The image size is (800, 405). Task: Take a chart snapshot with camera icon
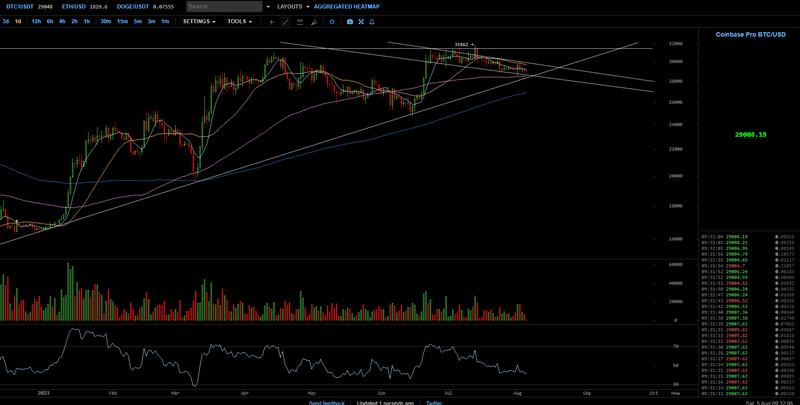coord(350,22)
